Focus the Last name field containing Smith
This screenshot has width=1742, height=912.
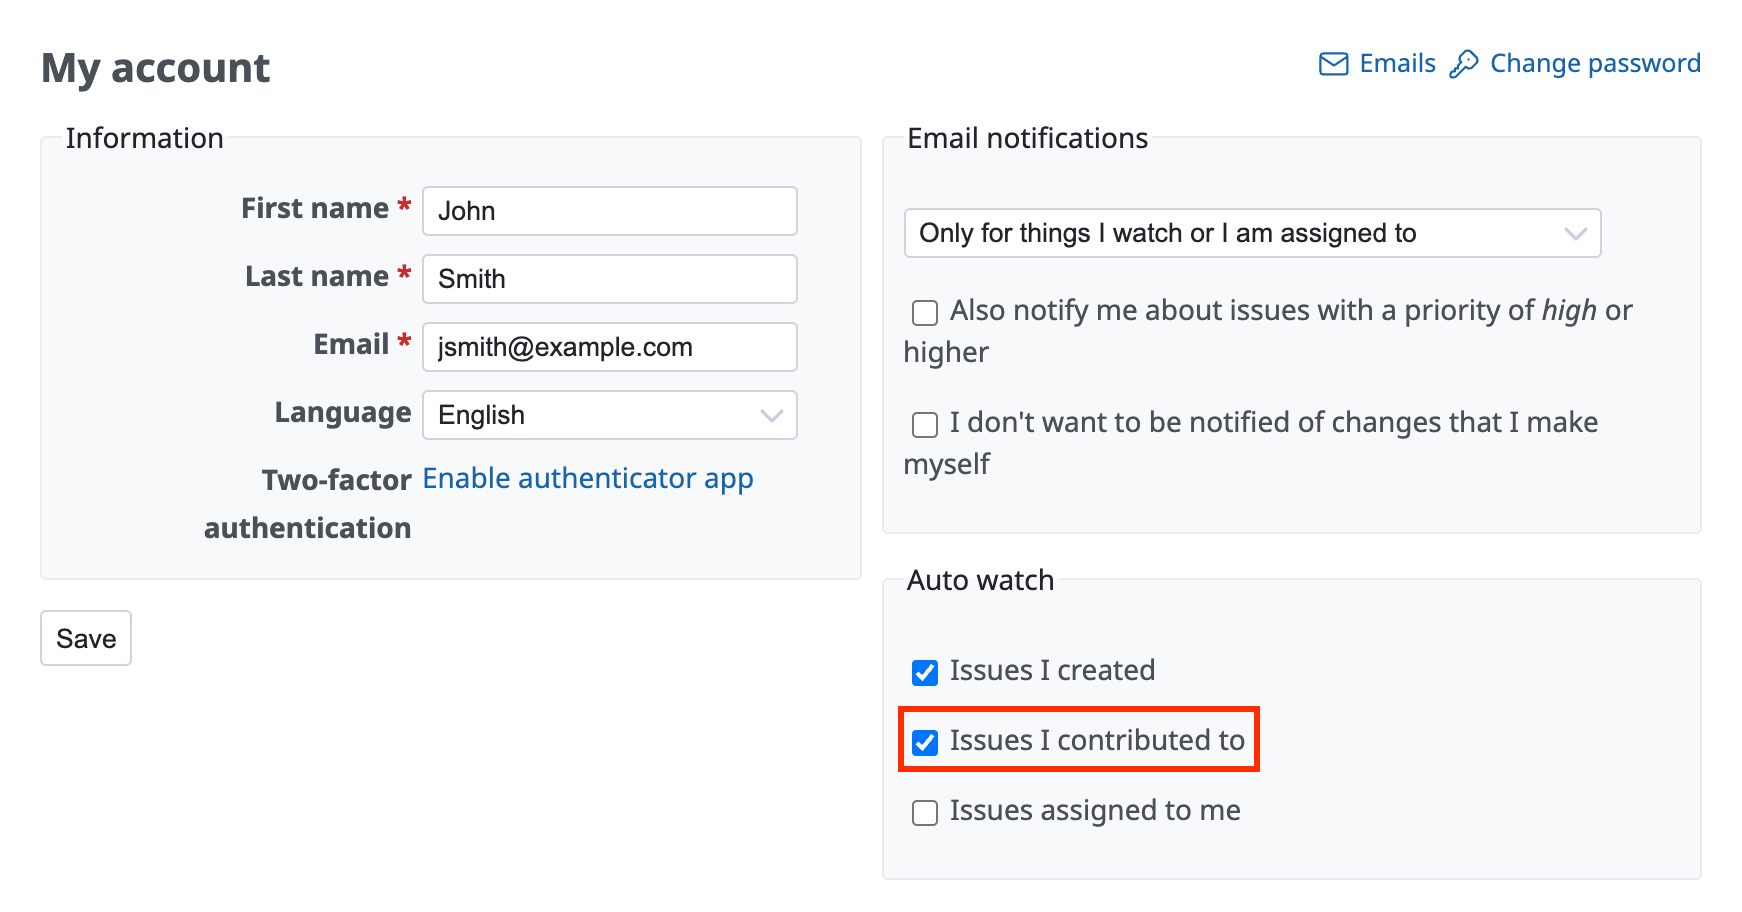pyautogui.click(x=610, y=279)
